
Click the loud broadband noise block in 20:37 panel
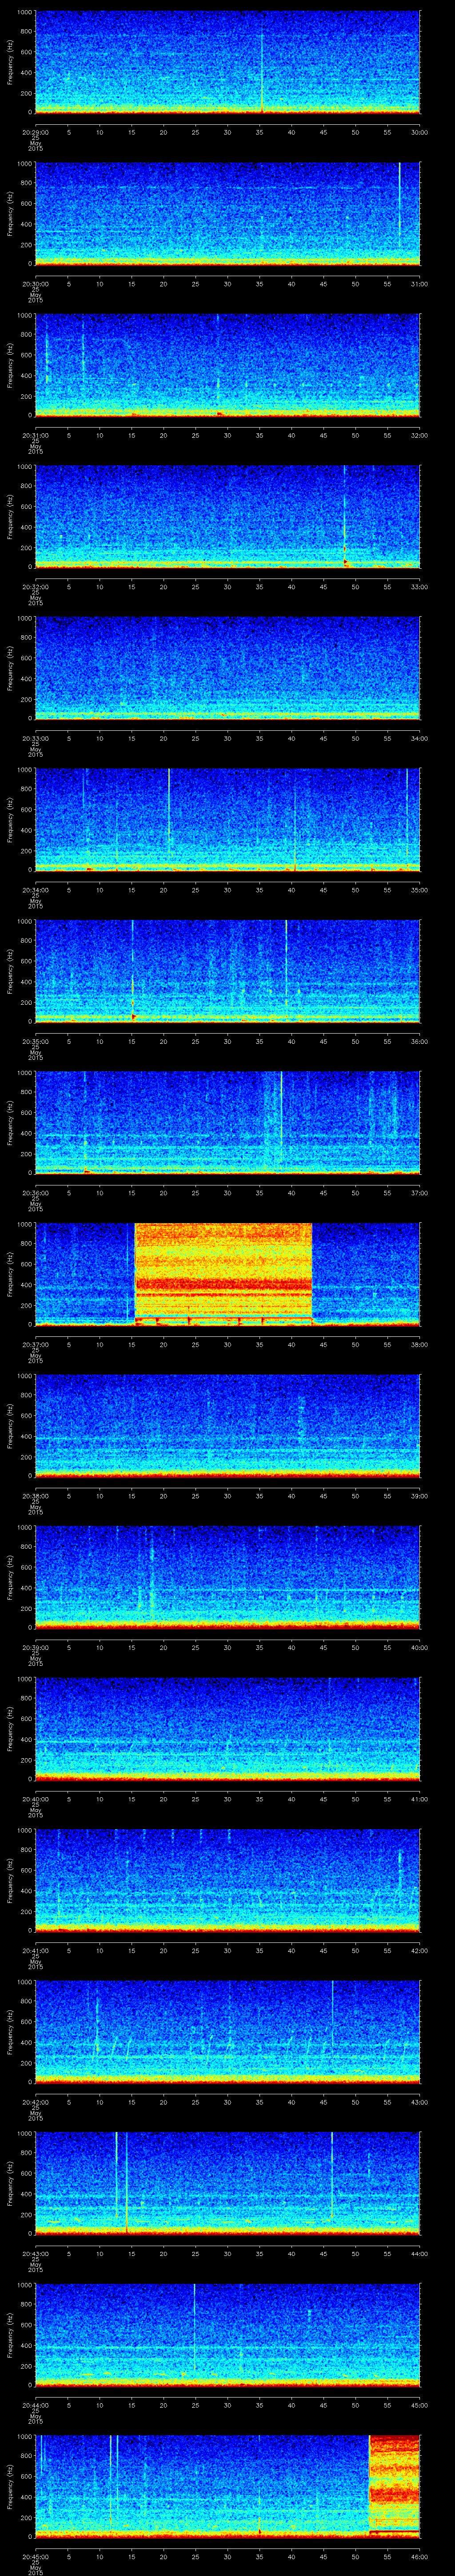223,1274
